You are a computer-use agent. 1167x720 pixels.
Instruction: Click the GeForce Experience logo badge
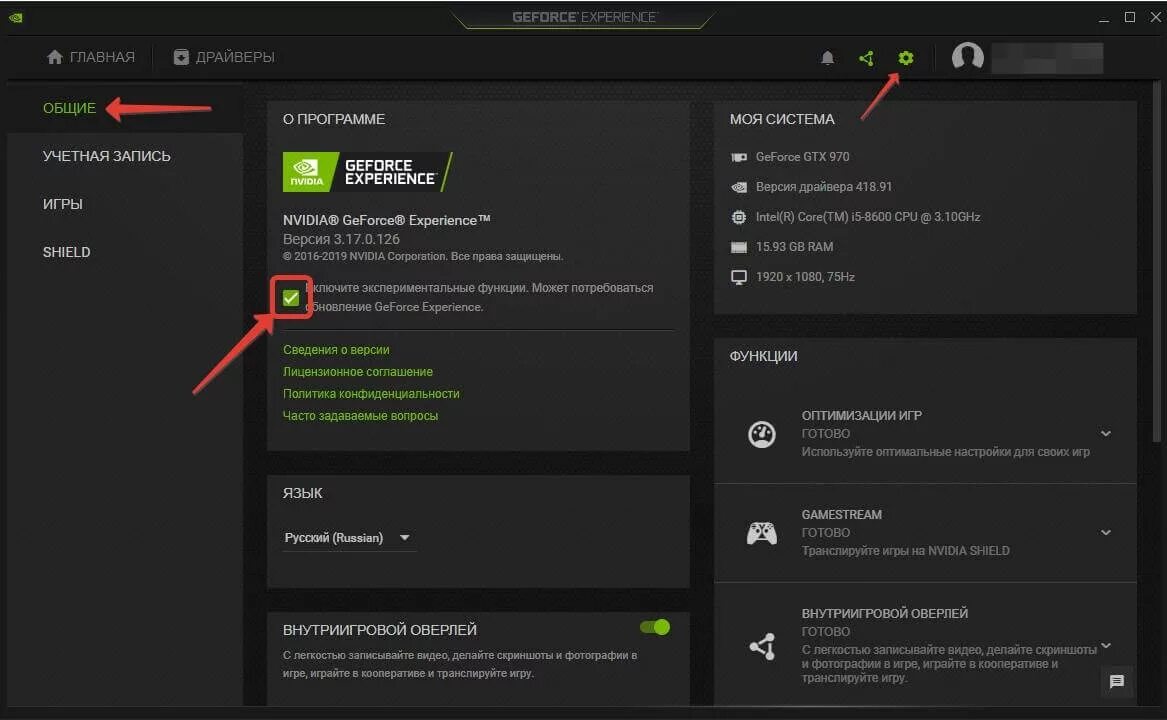pyautogui.click(x=368, y=172)
